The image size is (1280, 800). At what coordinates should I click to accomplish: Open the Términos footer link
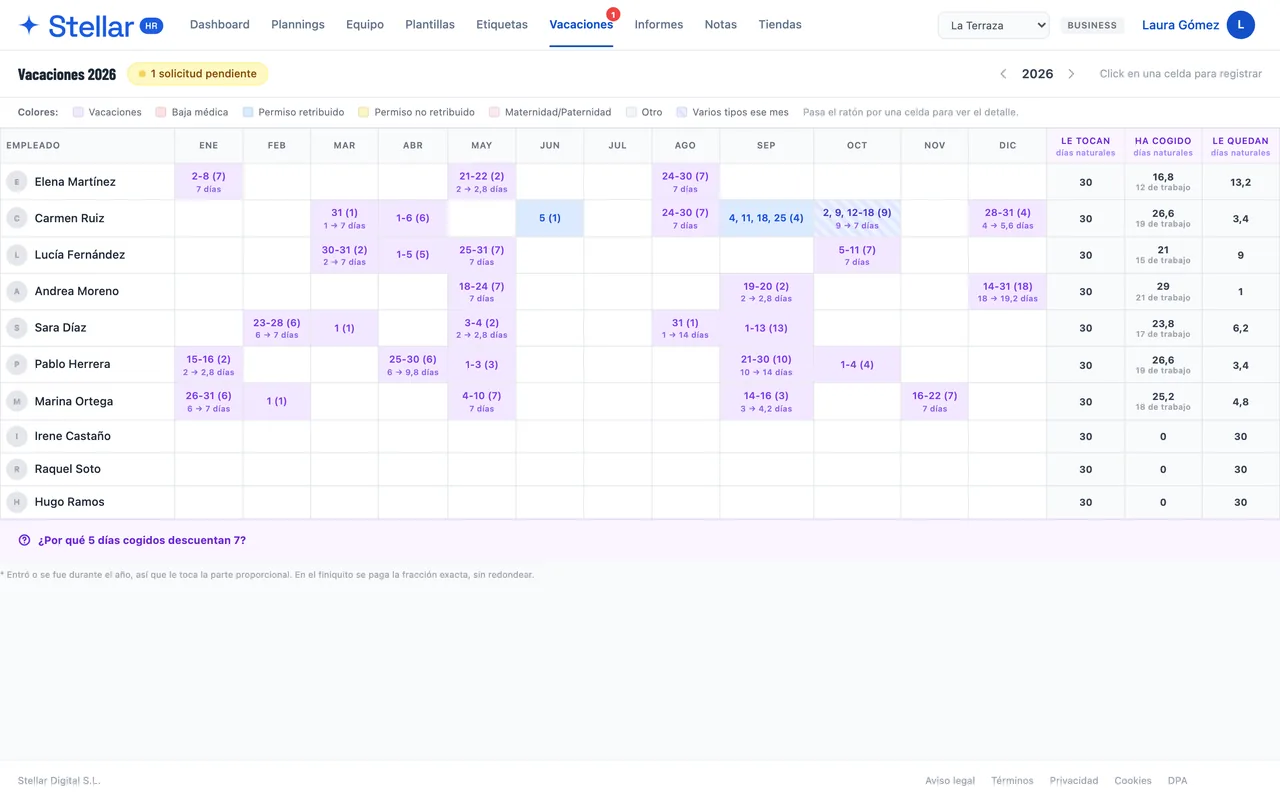[x=1013, y=780]
